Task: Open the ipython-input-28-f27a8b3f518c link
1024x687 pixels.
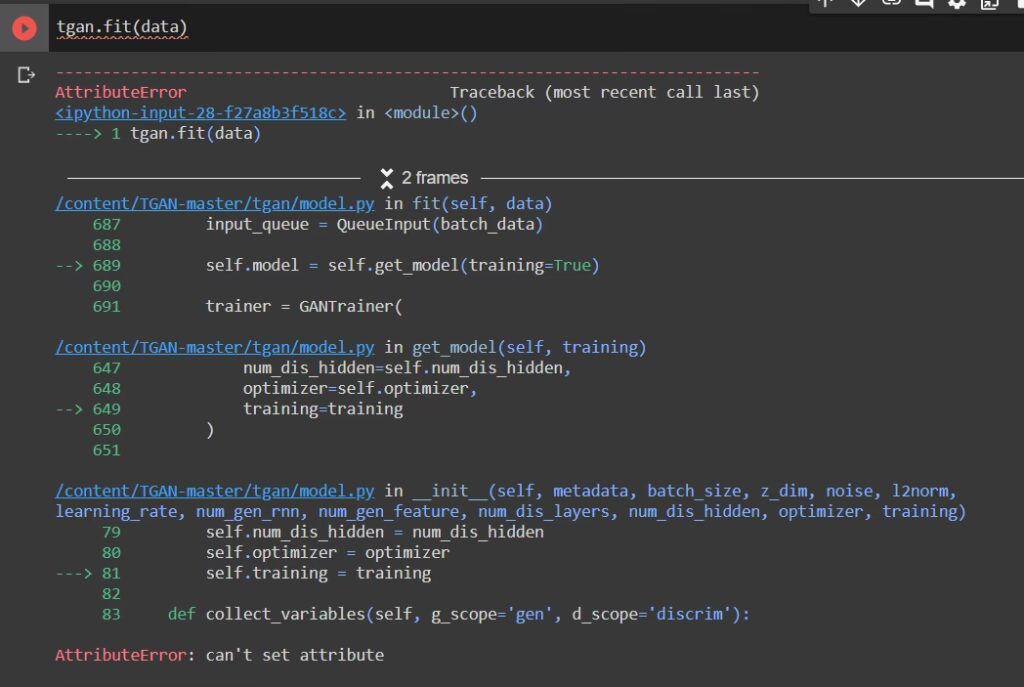Action: click(201, 113)
